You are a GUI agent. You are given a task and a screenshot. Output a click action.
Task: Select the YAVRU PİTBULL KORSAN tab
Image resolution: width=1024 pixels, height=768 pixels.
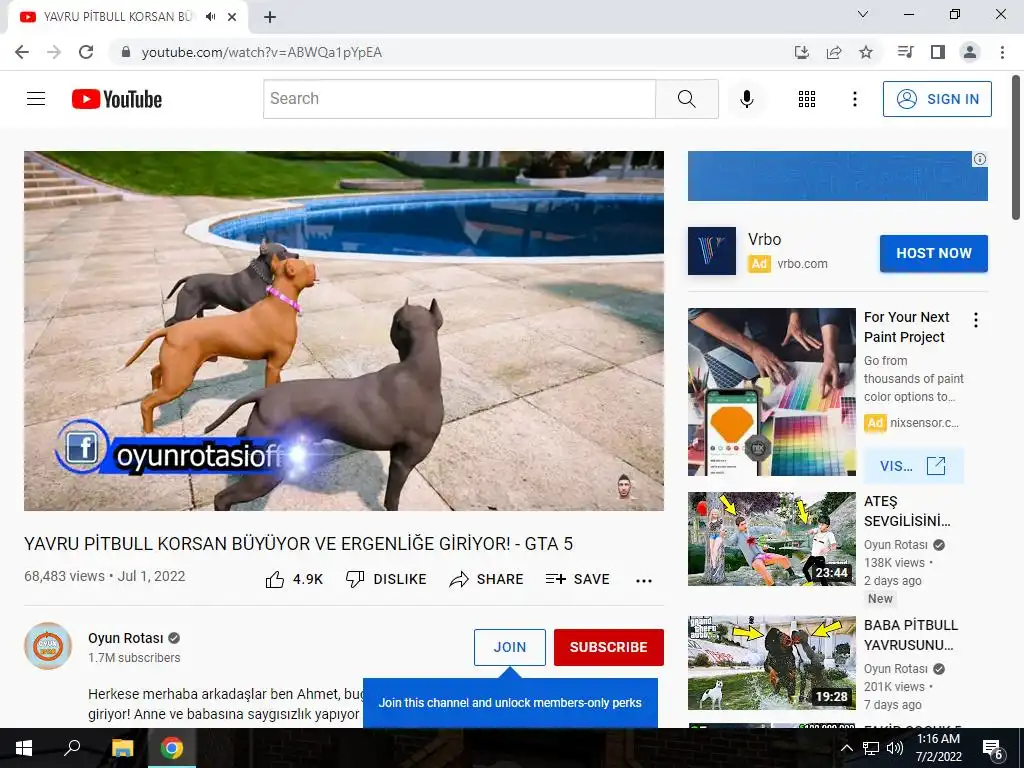point(128,17)
